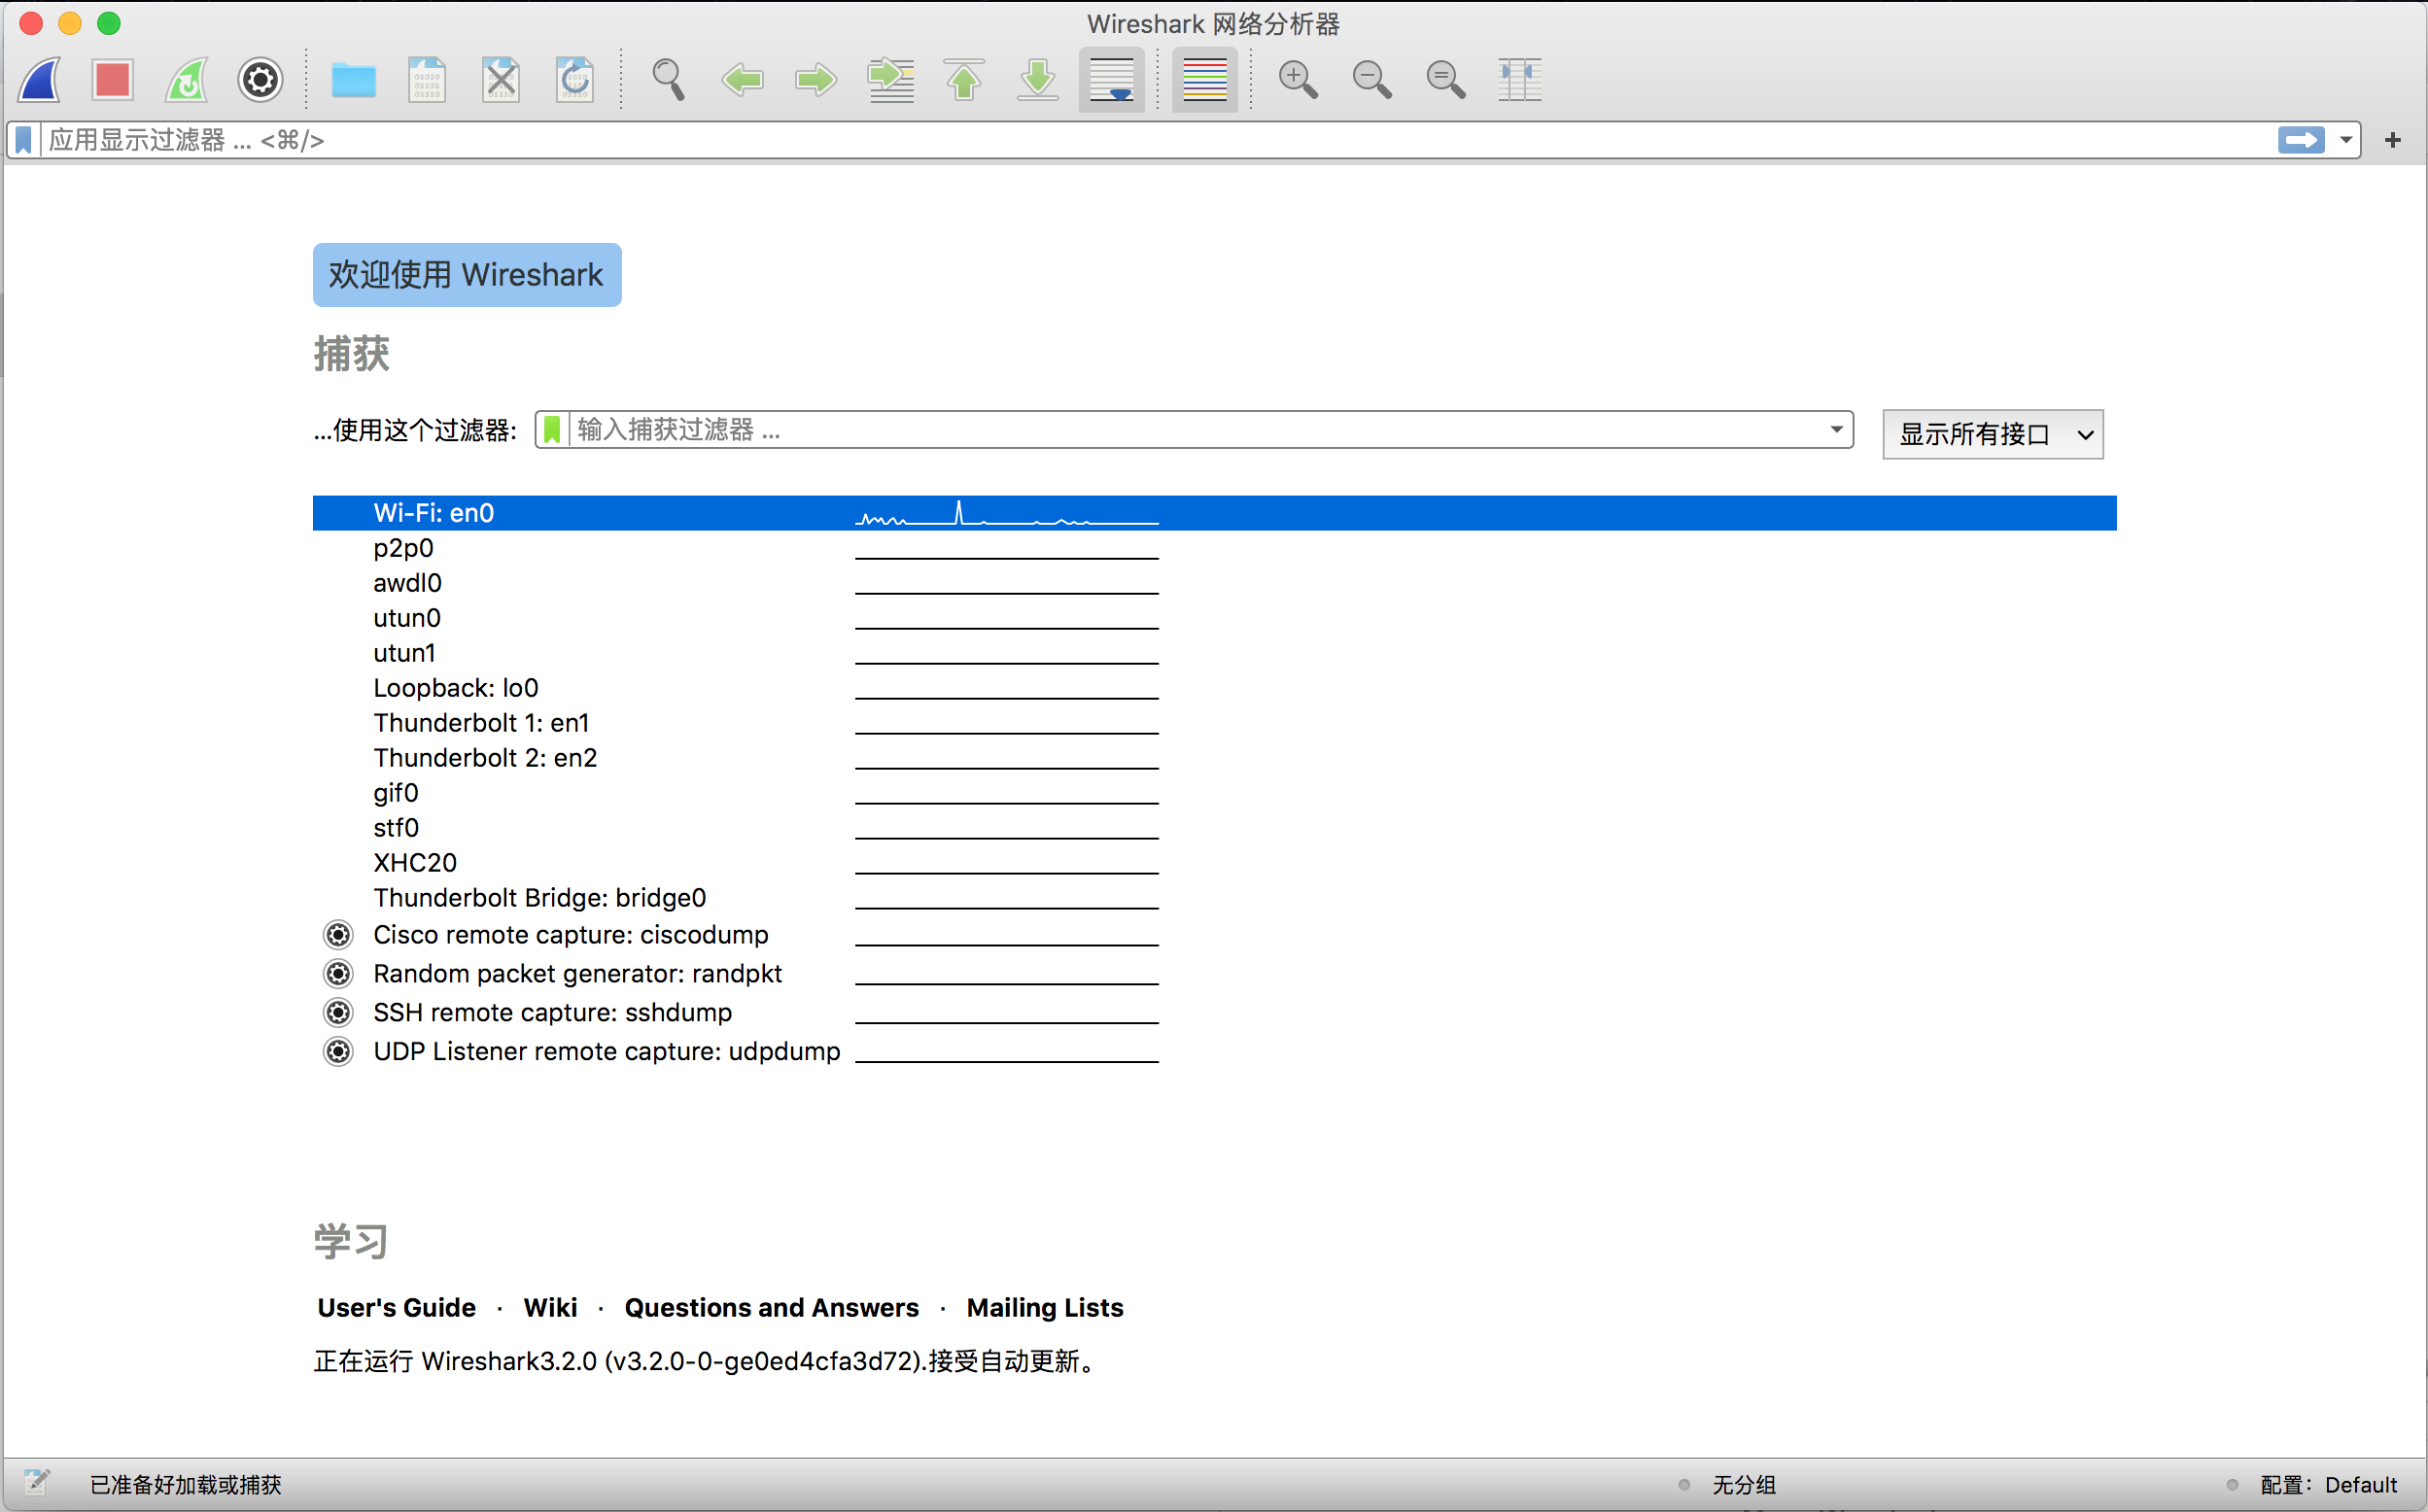
Task: Open the Questions and Answers link
Action: point(771,1308)
